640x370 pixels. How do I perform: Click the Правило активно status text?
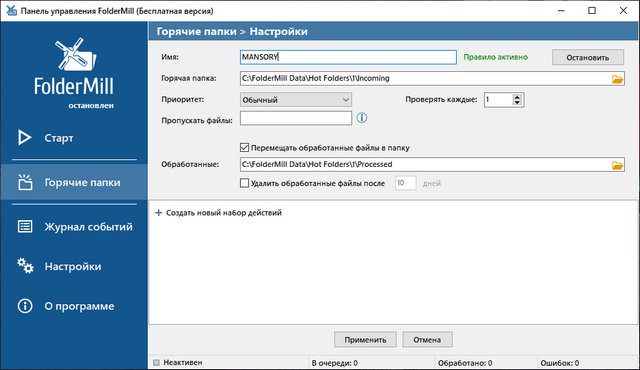point(496,57)
